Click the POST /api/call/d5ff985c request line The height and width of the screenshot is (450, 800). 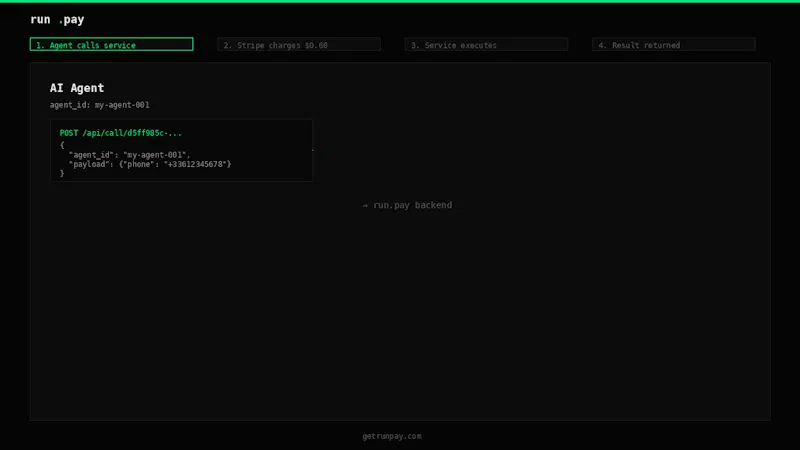(x=120, y=133)
